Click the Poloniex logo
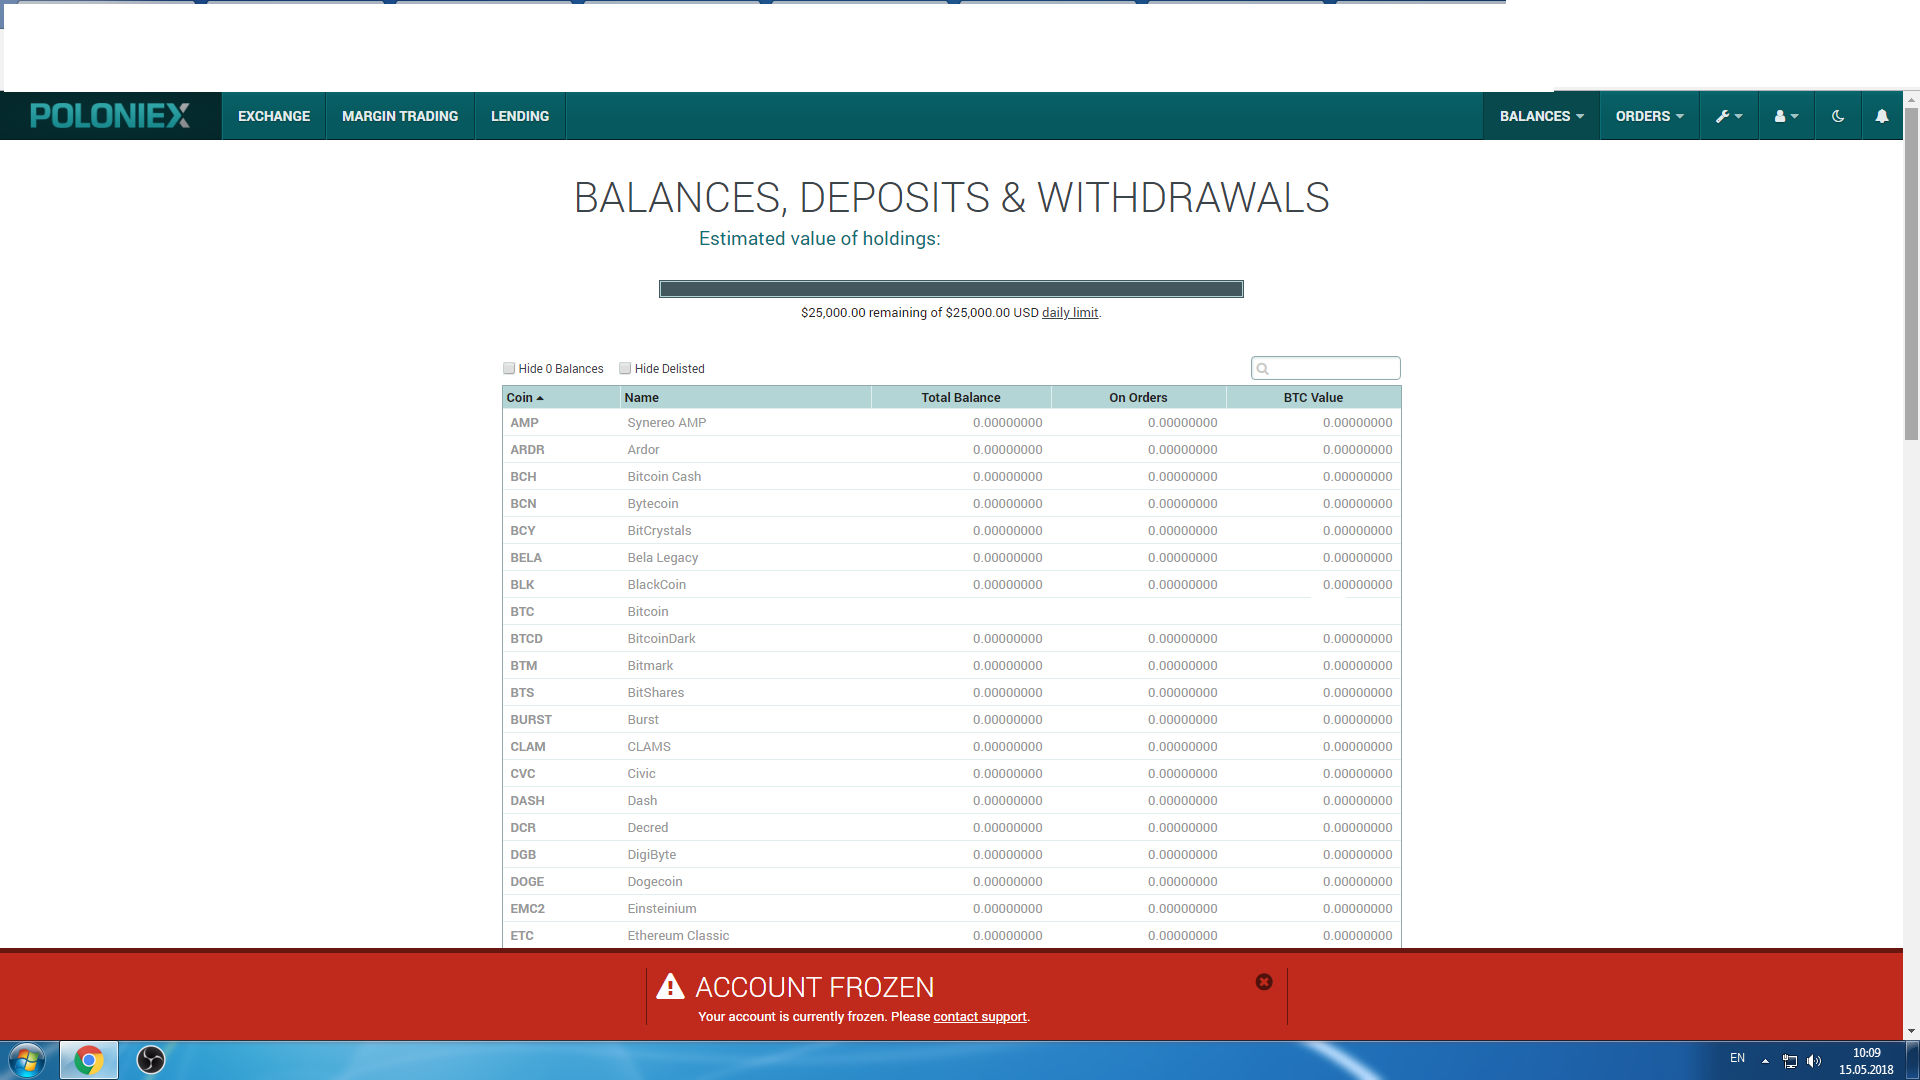1920x1080 pixels. [x=110, y=116]
